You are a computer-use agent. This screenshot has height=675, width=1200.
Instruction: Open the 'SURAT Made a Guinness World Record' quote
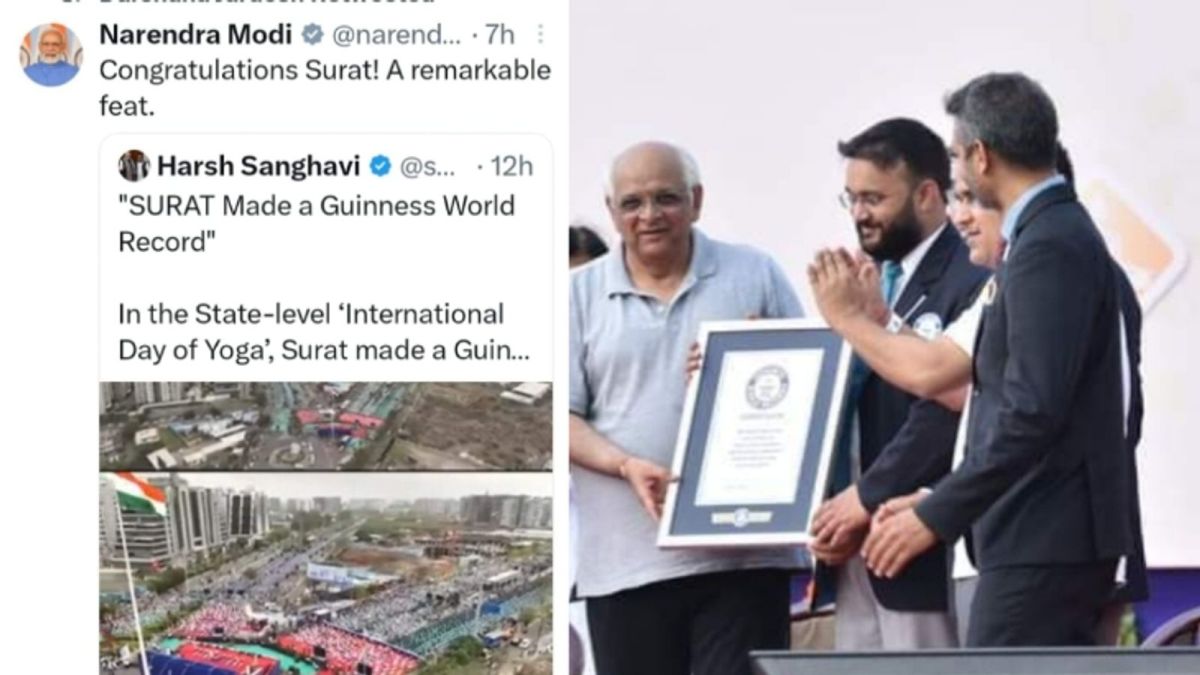tap(316, 223)
